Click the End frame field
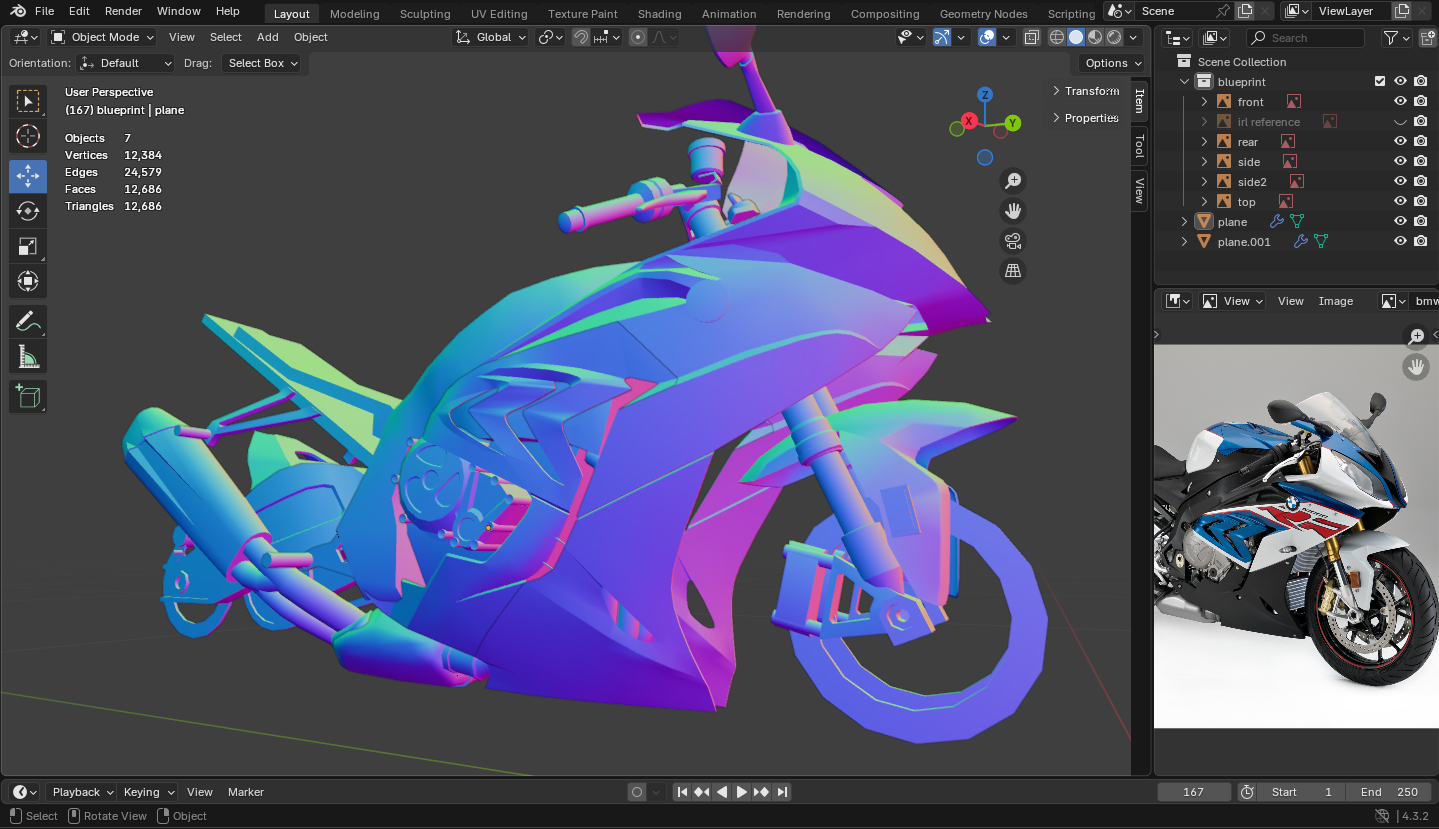 pos(1389,792)
